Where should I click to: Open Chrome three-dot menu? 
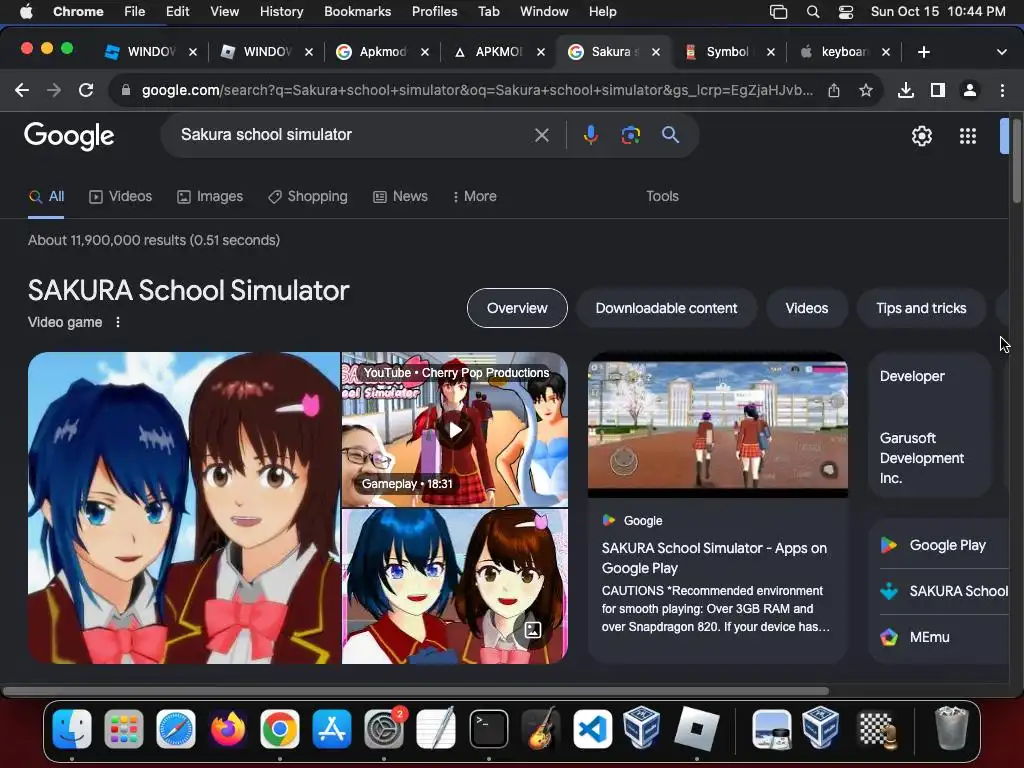pos(1002,90)
